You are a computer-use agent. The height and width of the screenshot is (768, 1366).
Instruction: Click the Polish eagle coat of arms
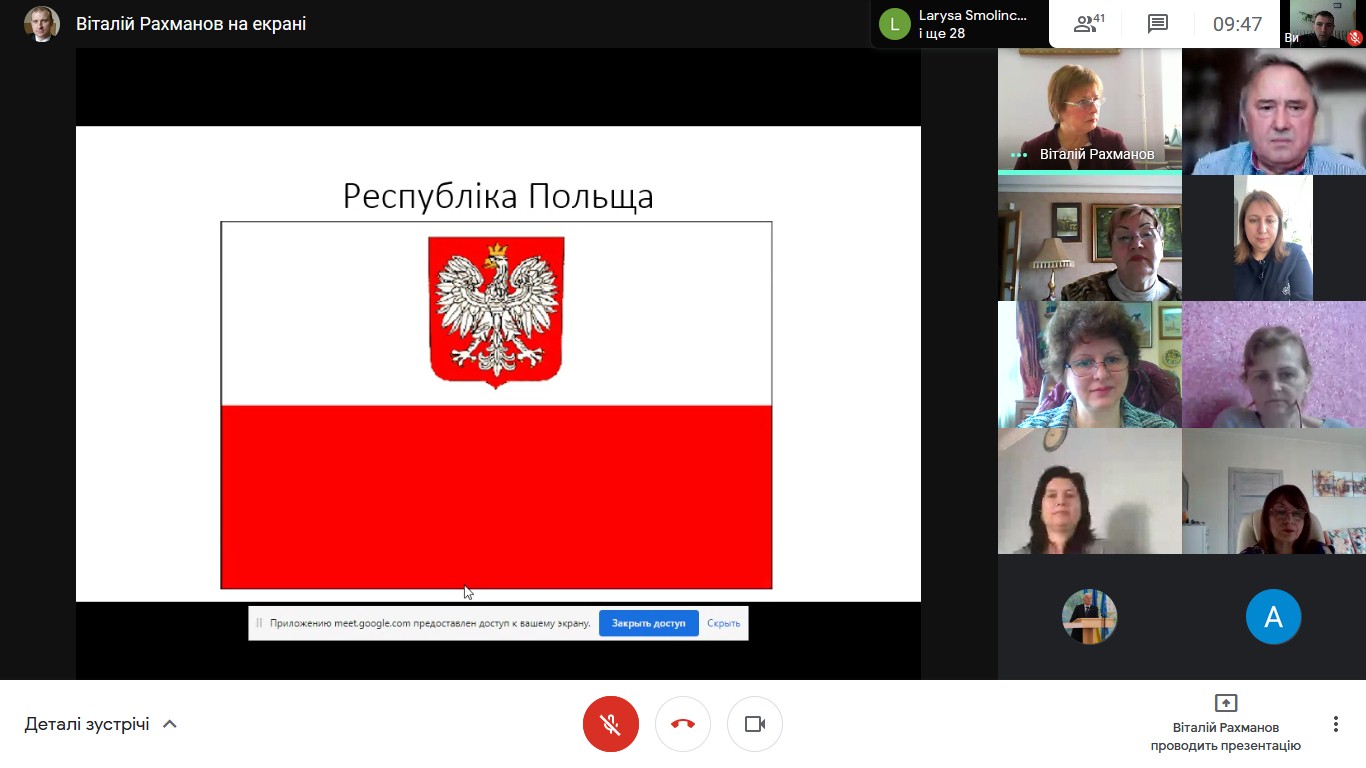point(496,311)
